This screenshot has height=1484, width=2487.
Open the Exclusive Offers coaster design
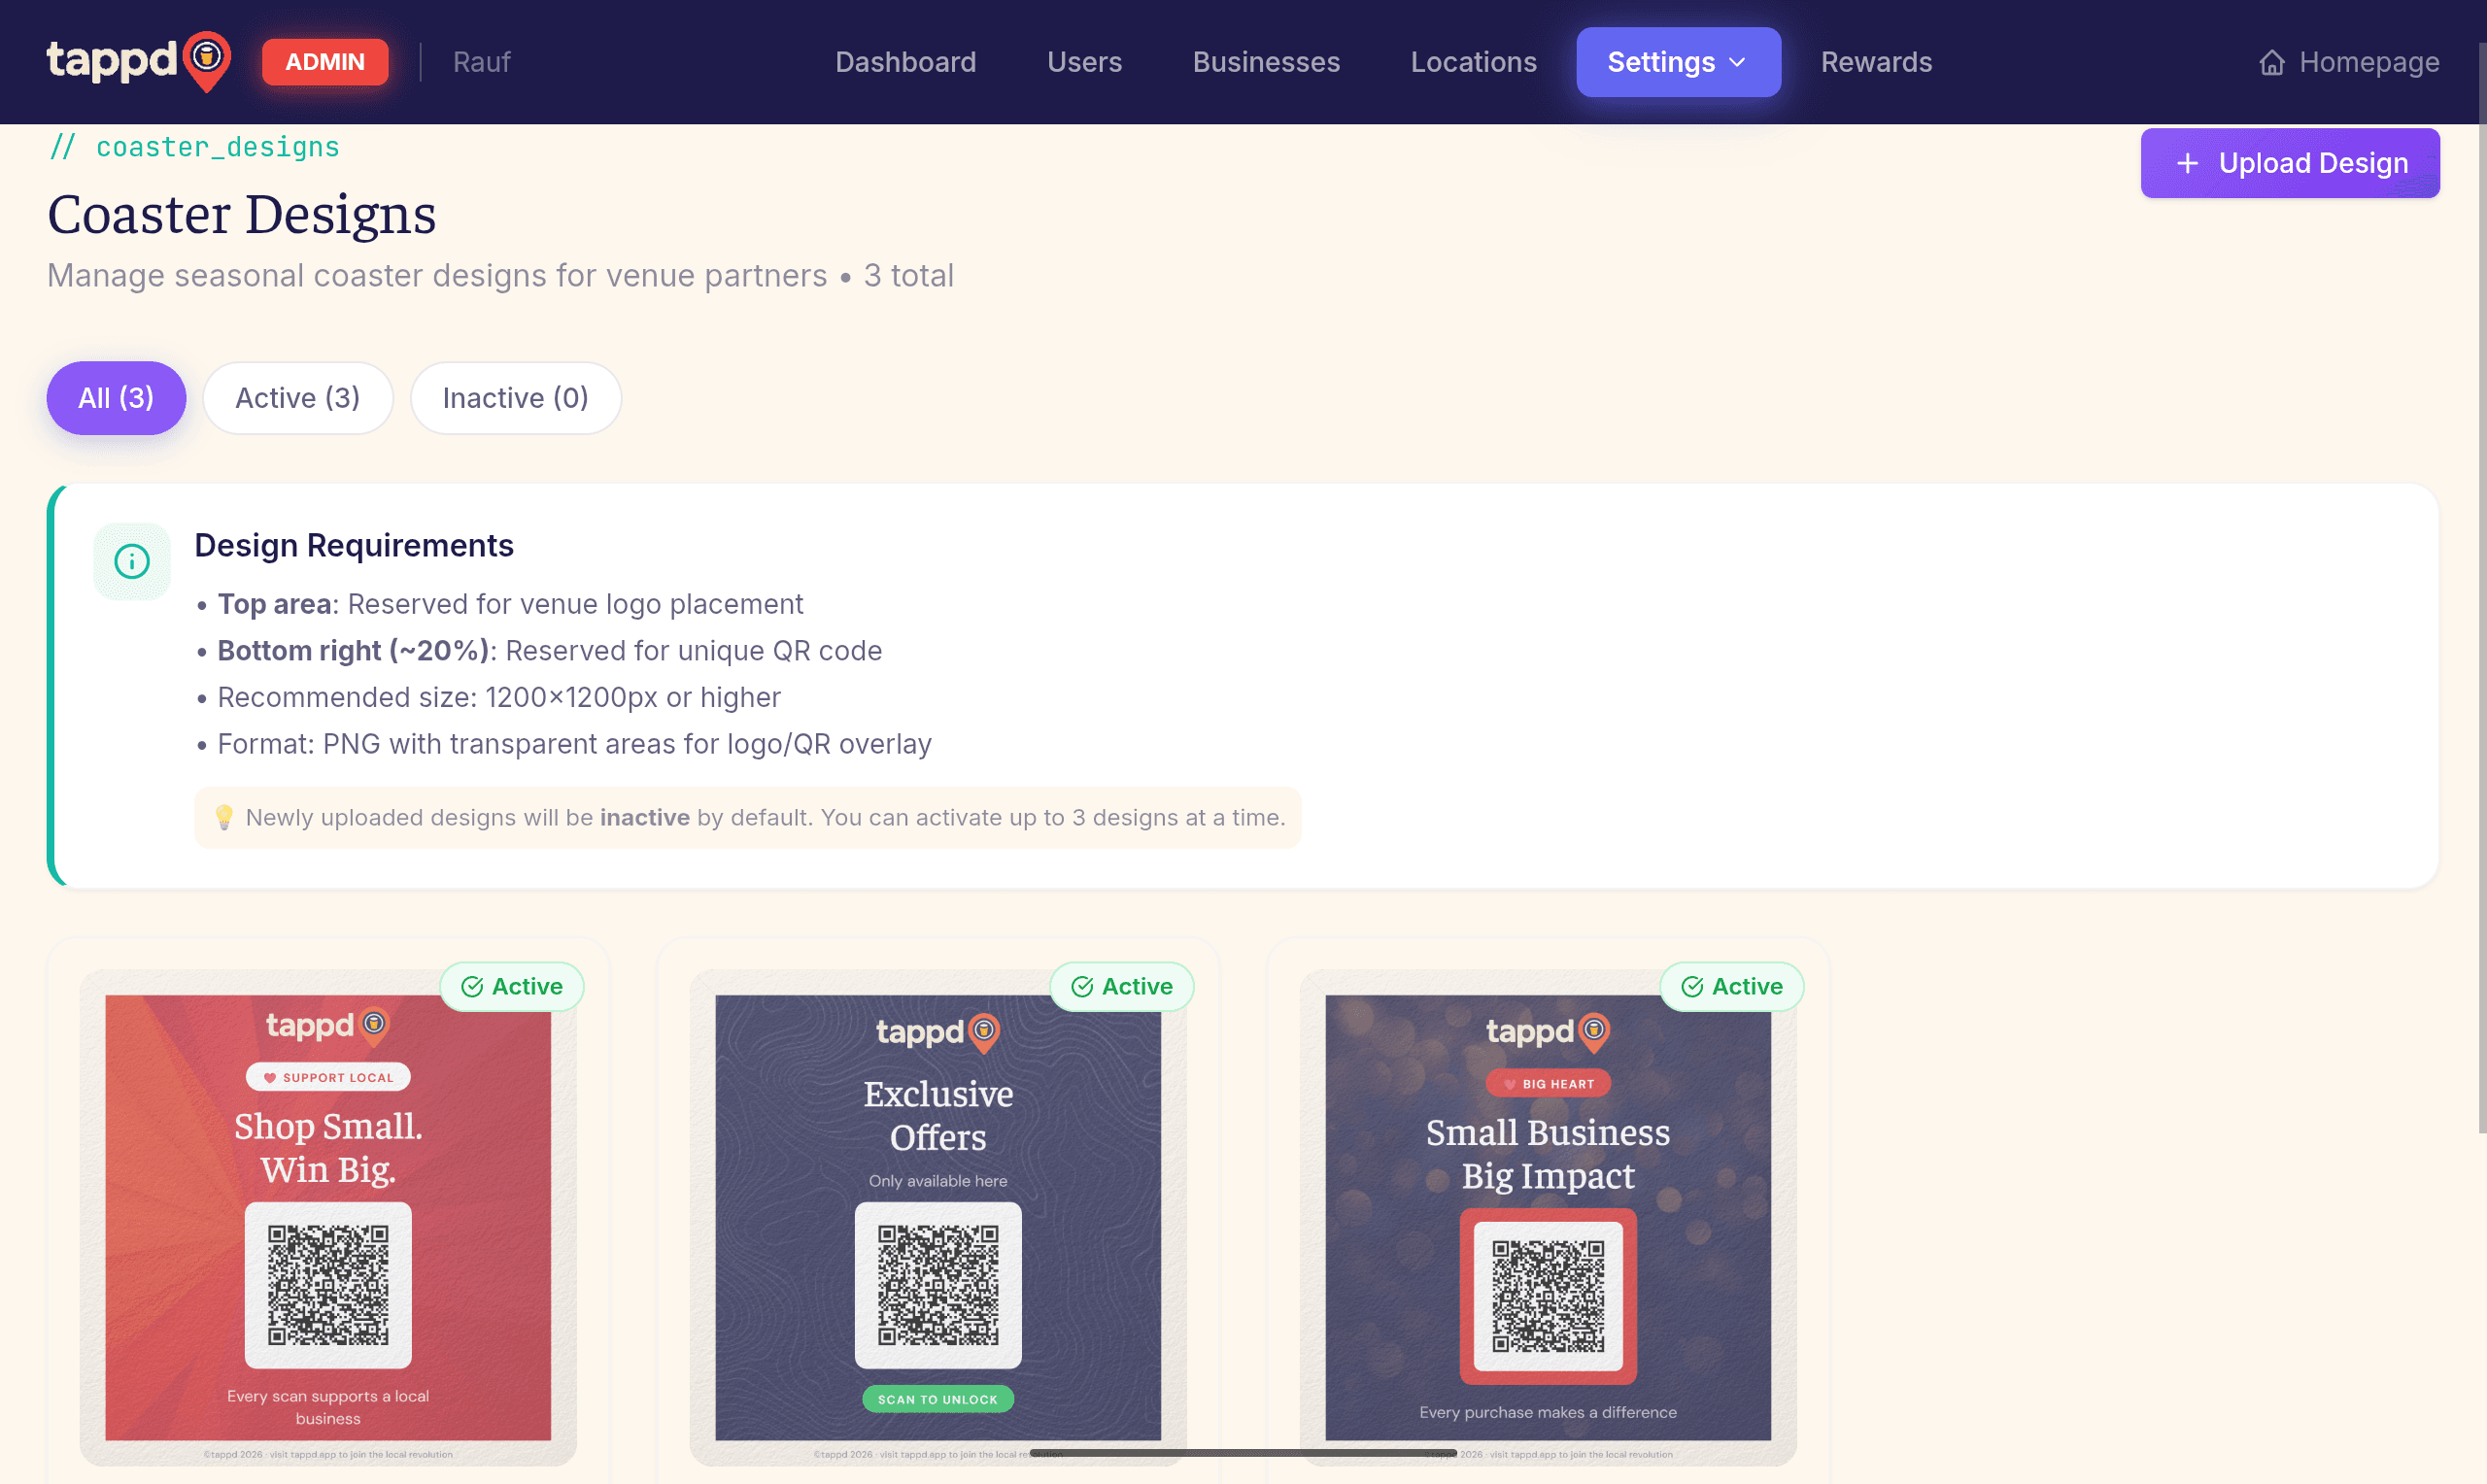(x=938, y=1217)
